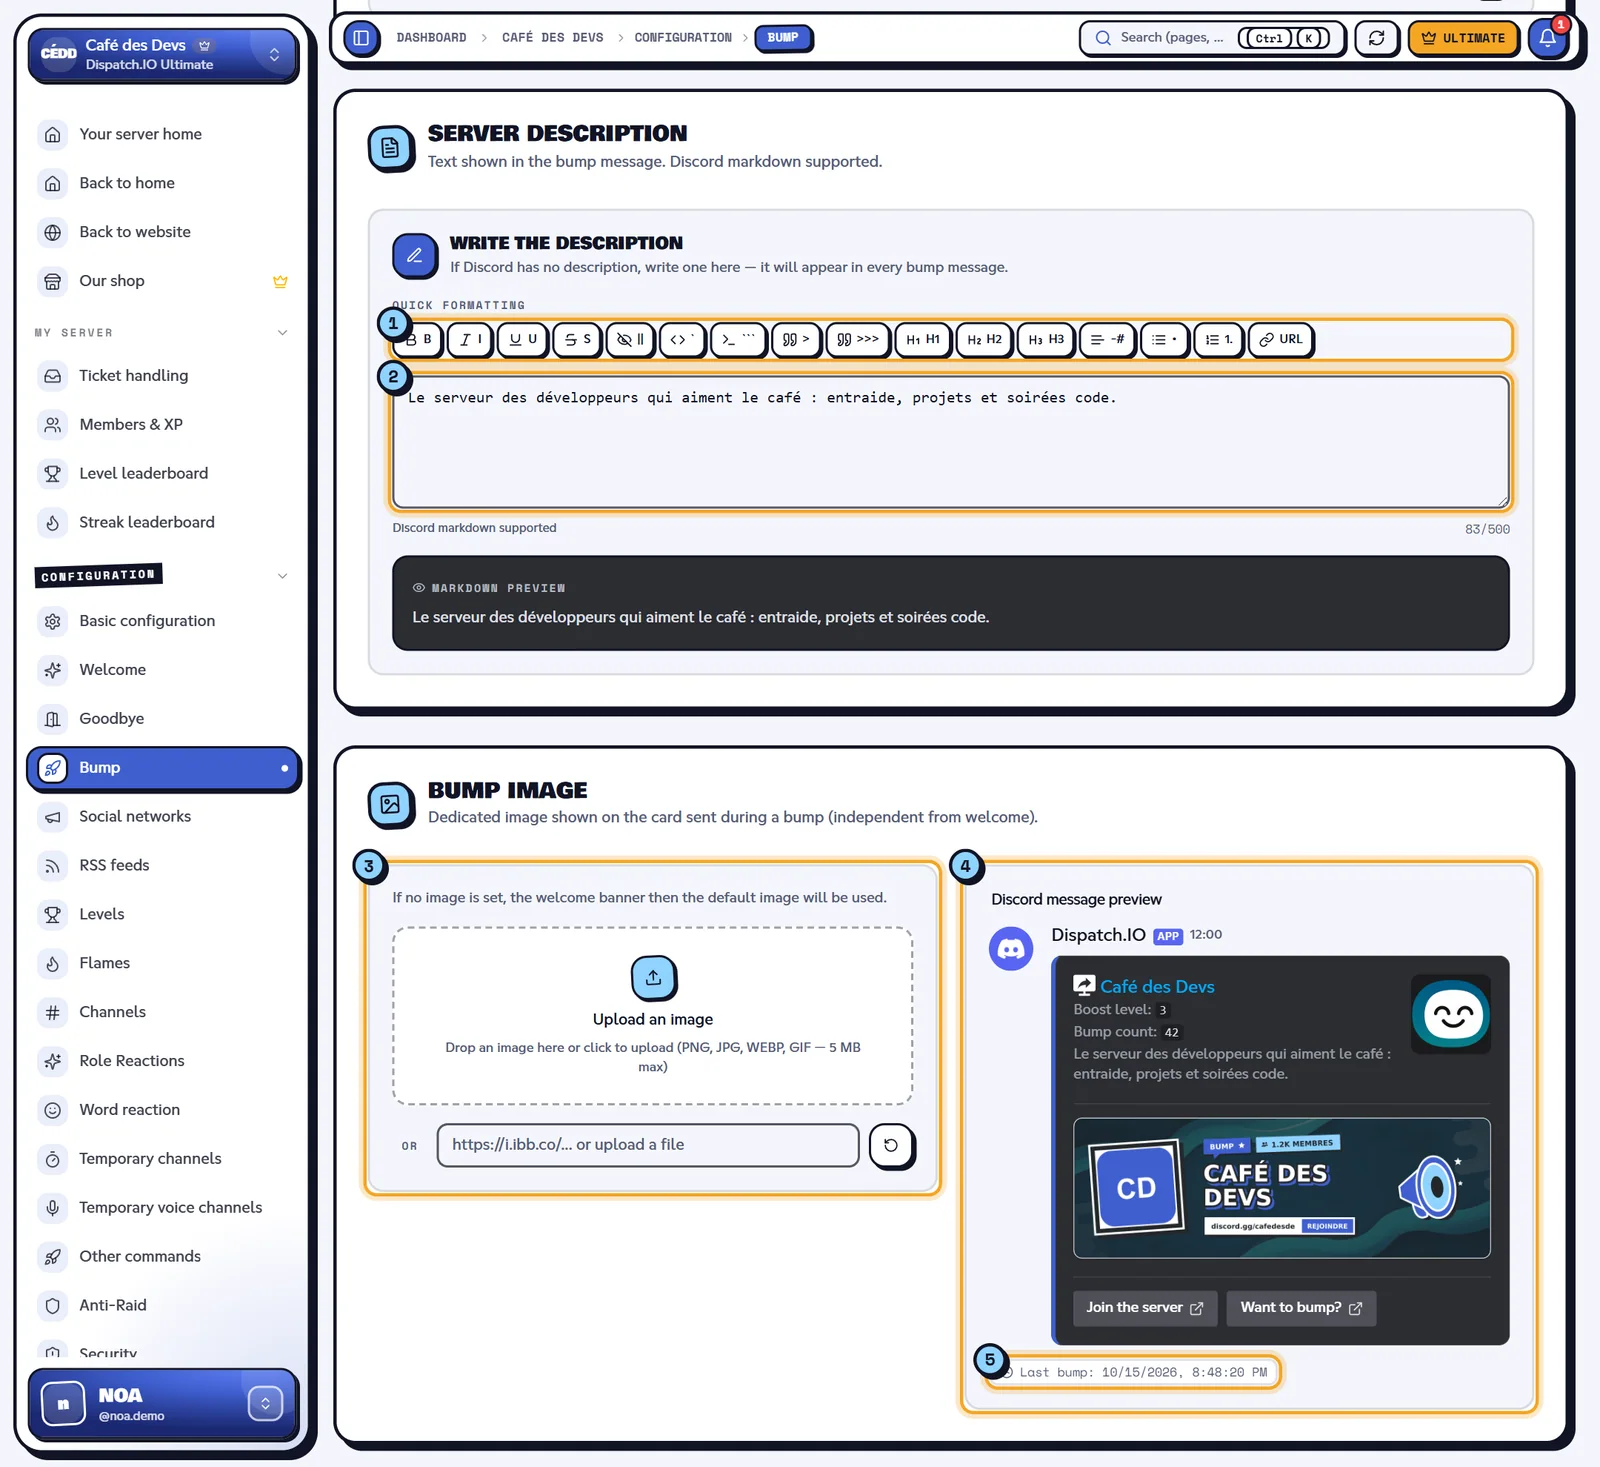Apply strikethrough formatting button
The width and height of the screenshot is (1600, 1467).
click(577, 340)
